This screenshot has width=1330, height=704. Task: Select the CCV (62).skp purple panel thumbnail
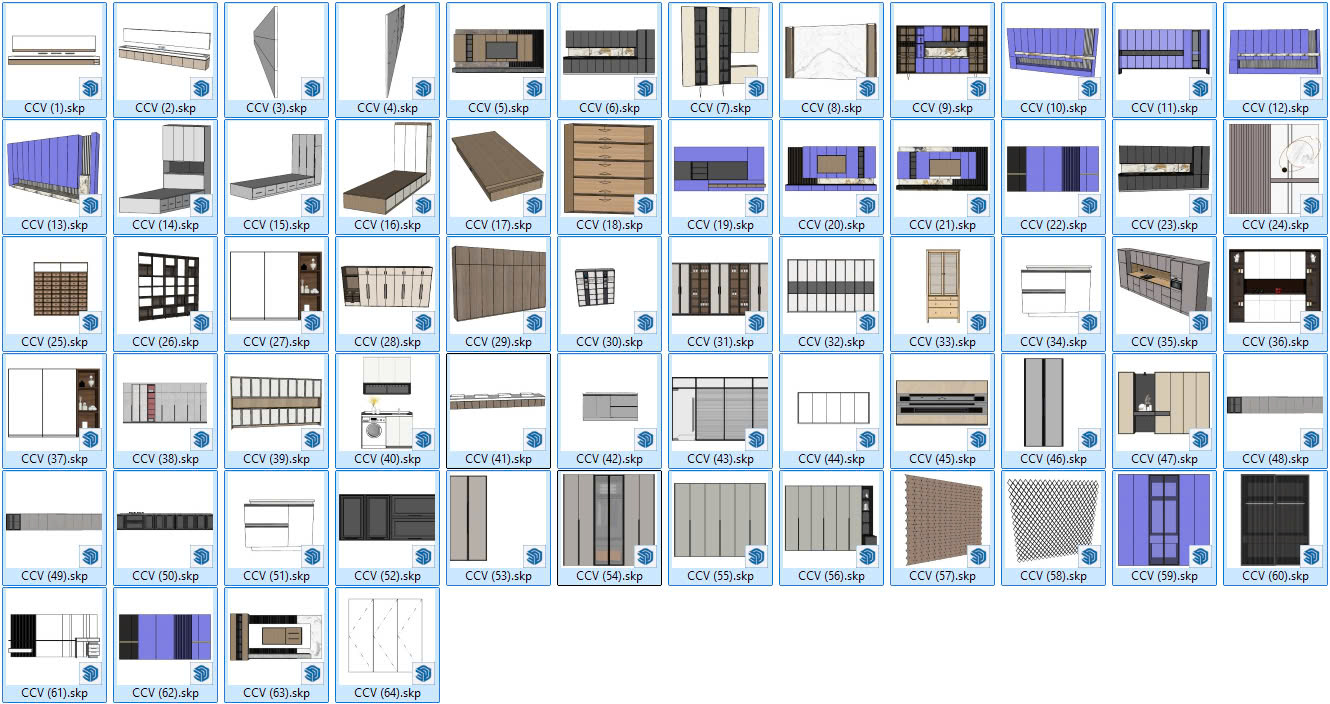tap(165, 635)
